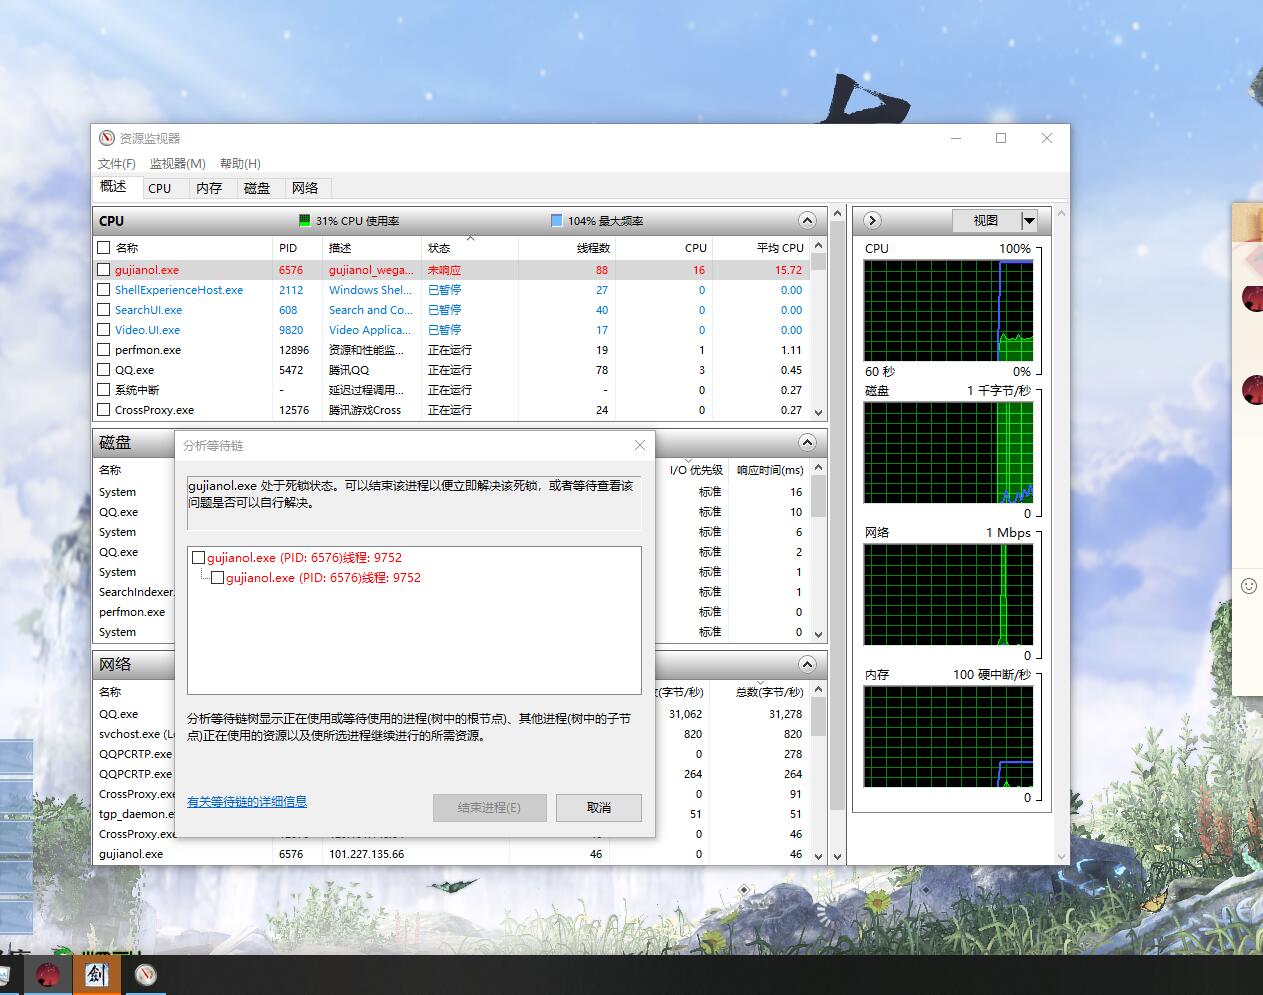Click the 剑 game taskbar icon
1263x995 pixels.
[x=97, y=974]
